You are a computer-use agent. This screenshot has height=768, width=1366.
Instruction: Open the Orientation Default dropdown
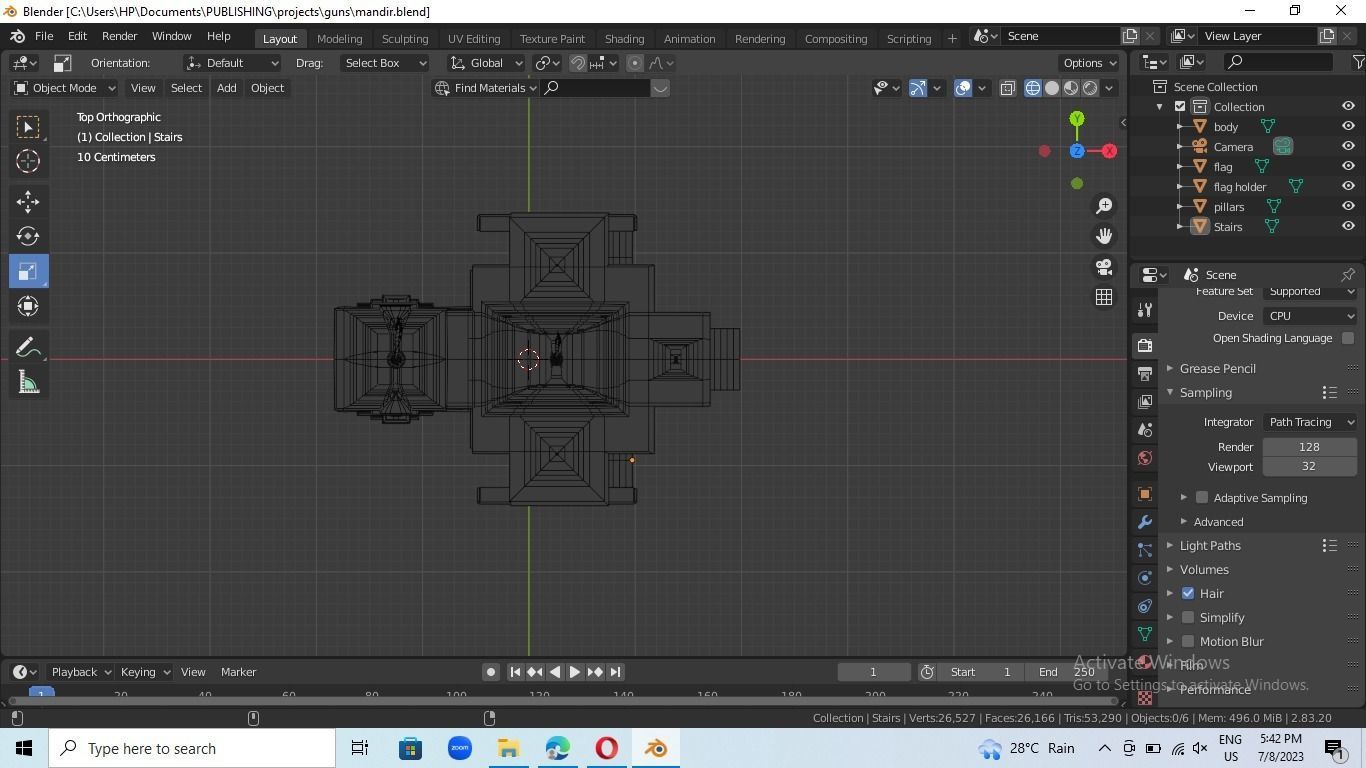[232, 63]
